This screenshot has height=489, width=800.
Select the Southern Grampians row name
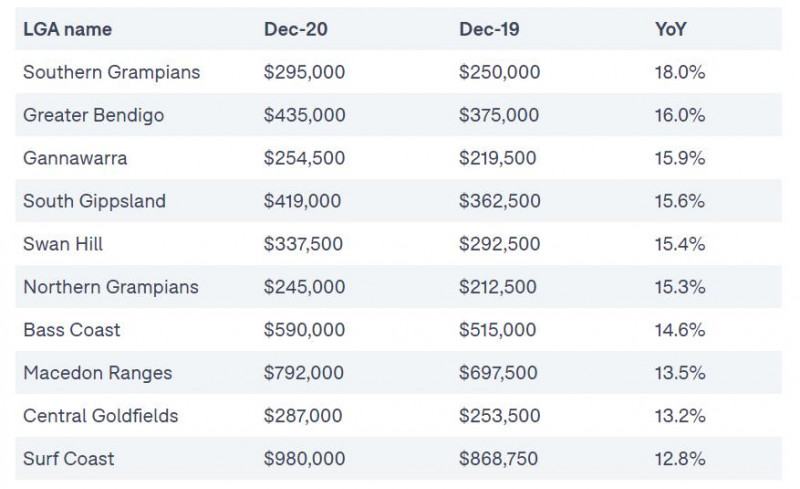[x=111, y=72]
